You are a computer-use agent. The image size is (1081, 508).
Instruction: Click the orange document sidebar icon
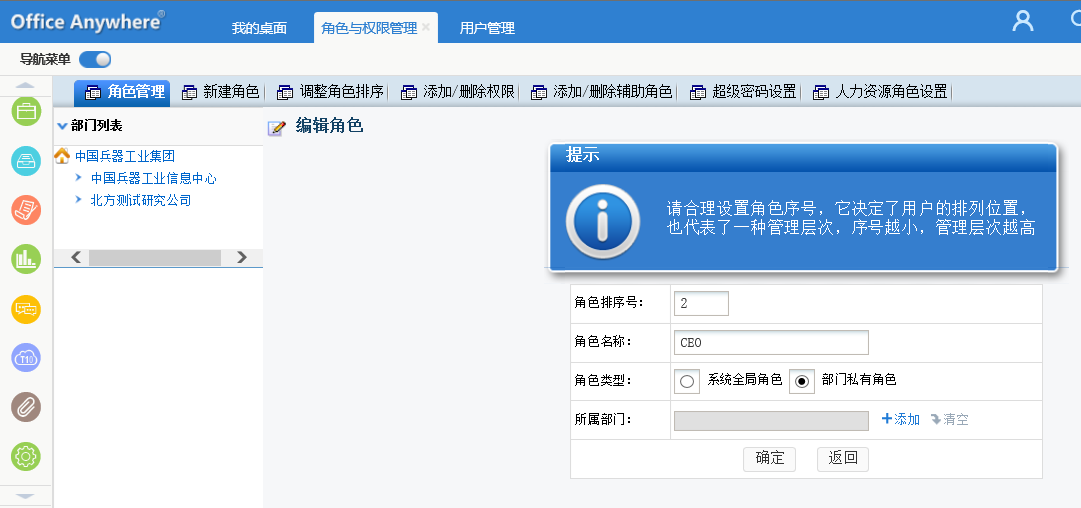point(26,210)
